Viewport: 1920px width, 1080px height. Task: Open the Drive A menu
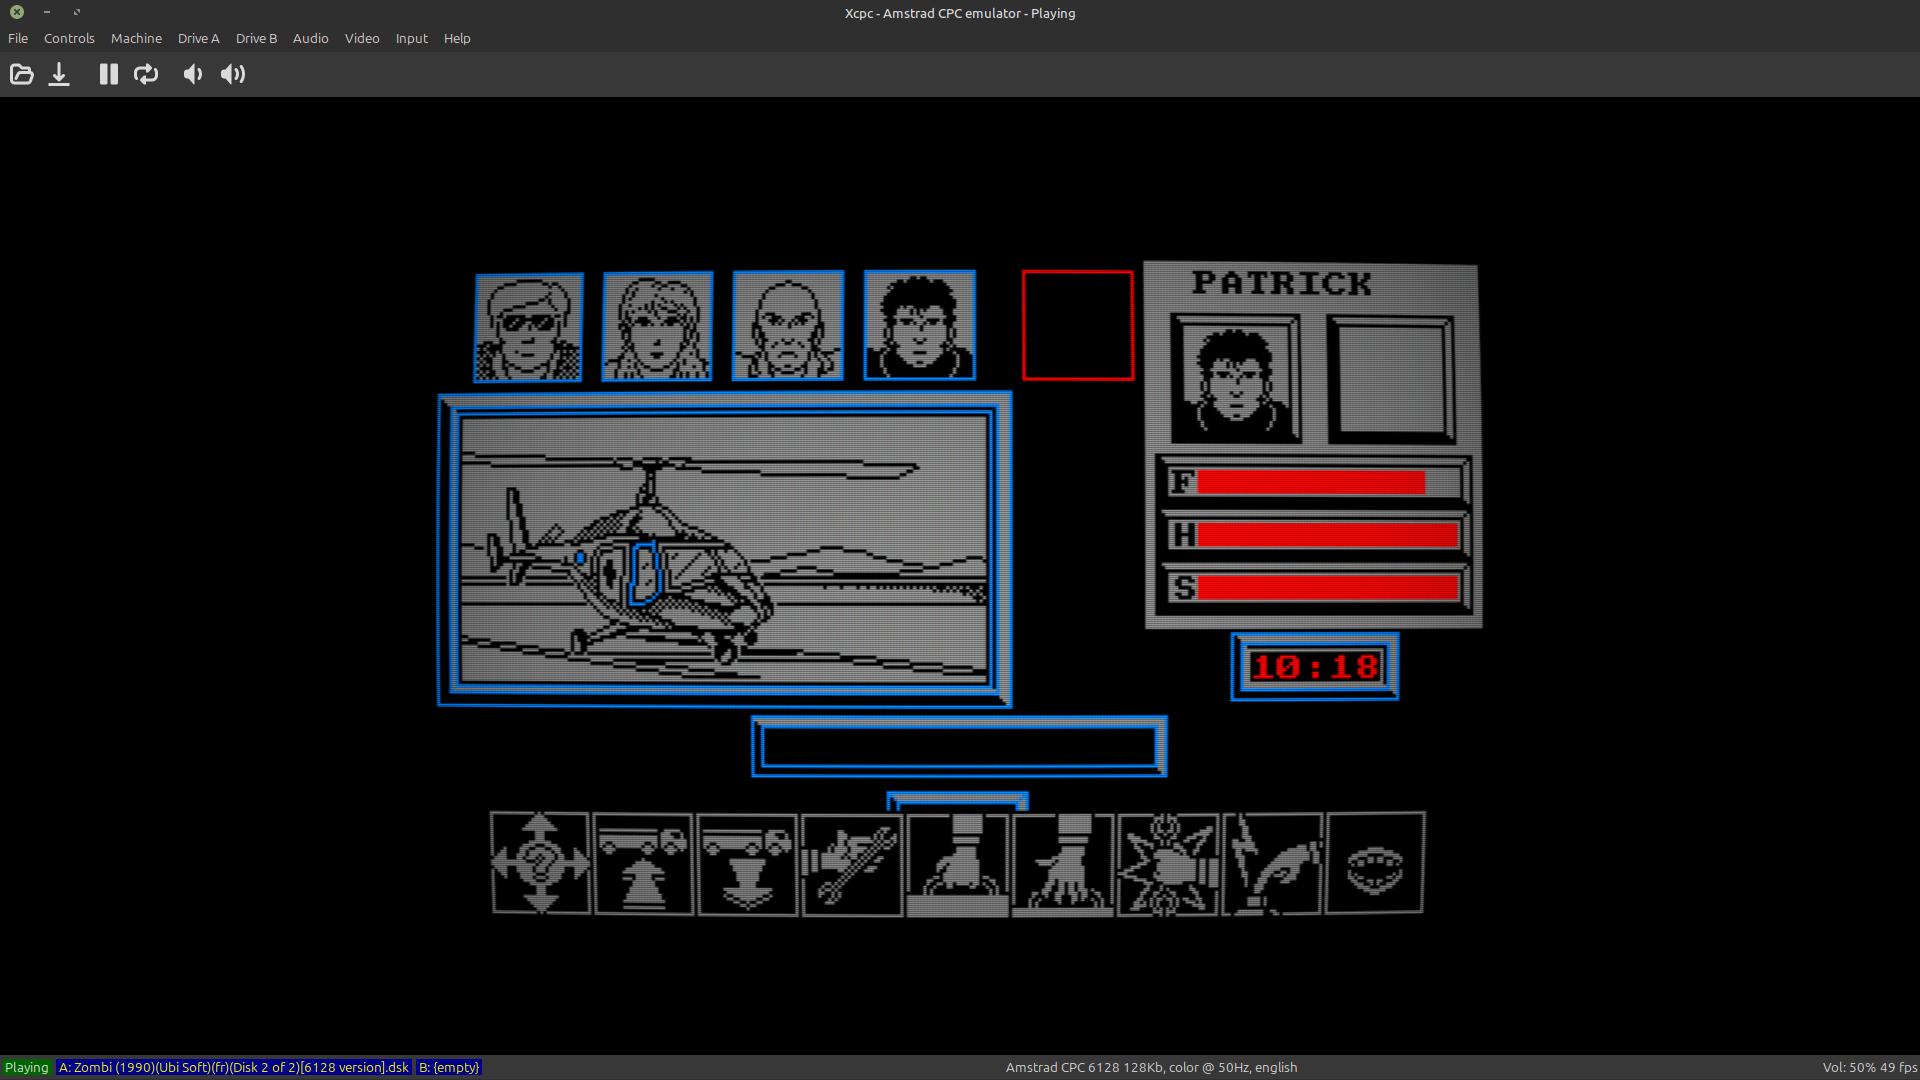pos(198,38)
